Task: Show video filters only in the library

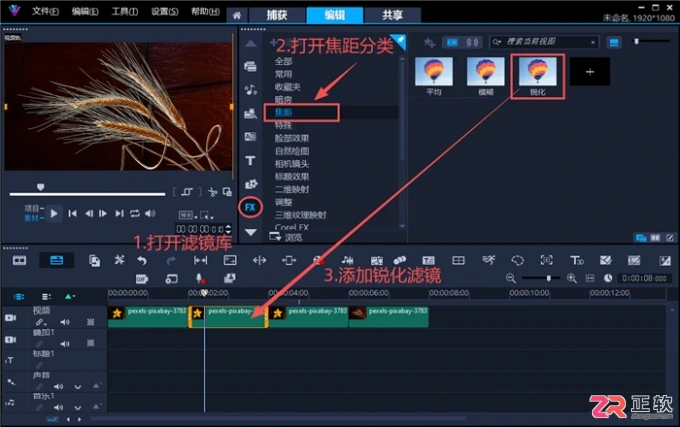Action: tap(452, 42)
